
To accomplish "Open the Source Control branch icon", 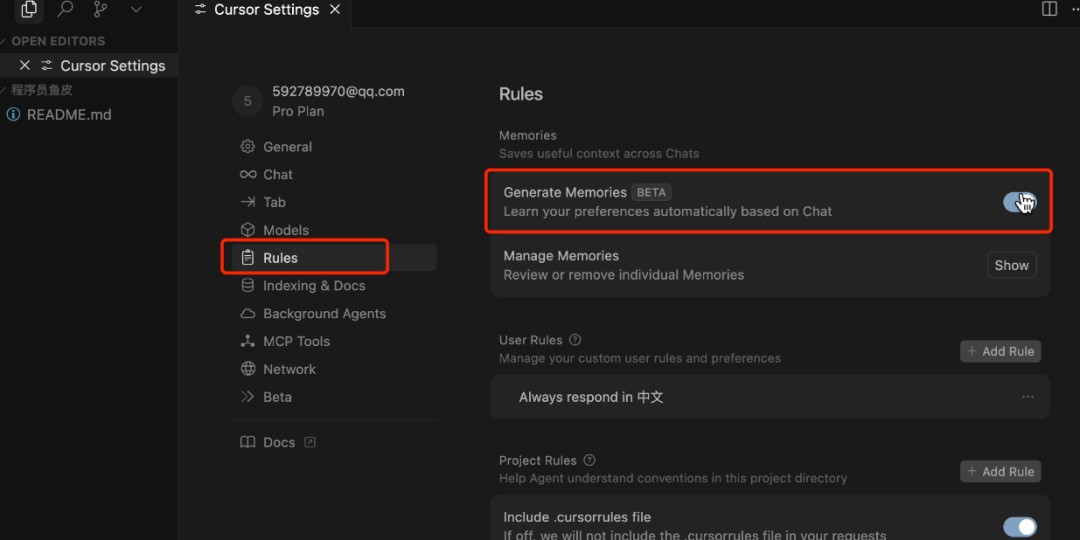I will (x=101, y=9).
